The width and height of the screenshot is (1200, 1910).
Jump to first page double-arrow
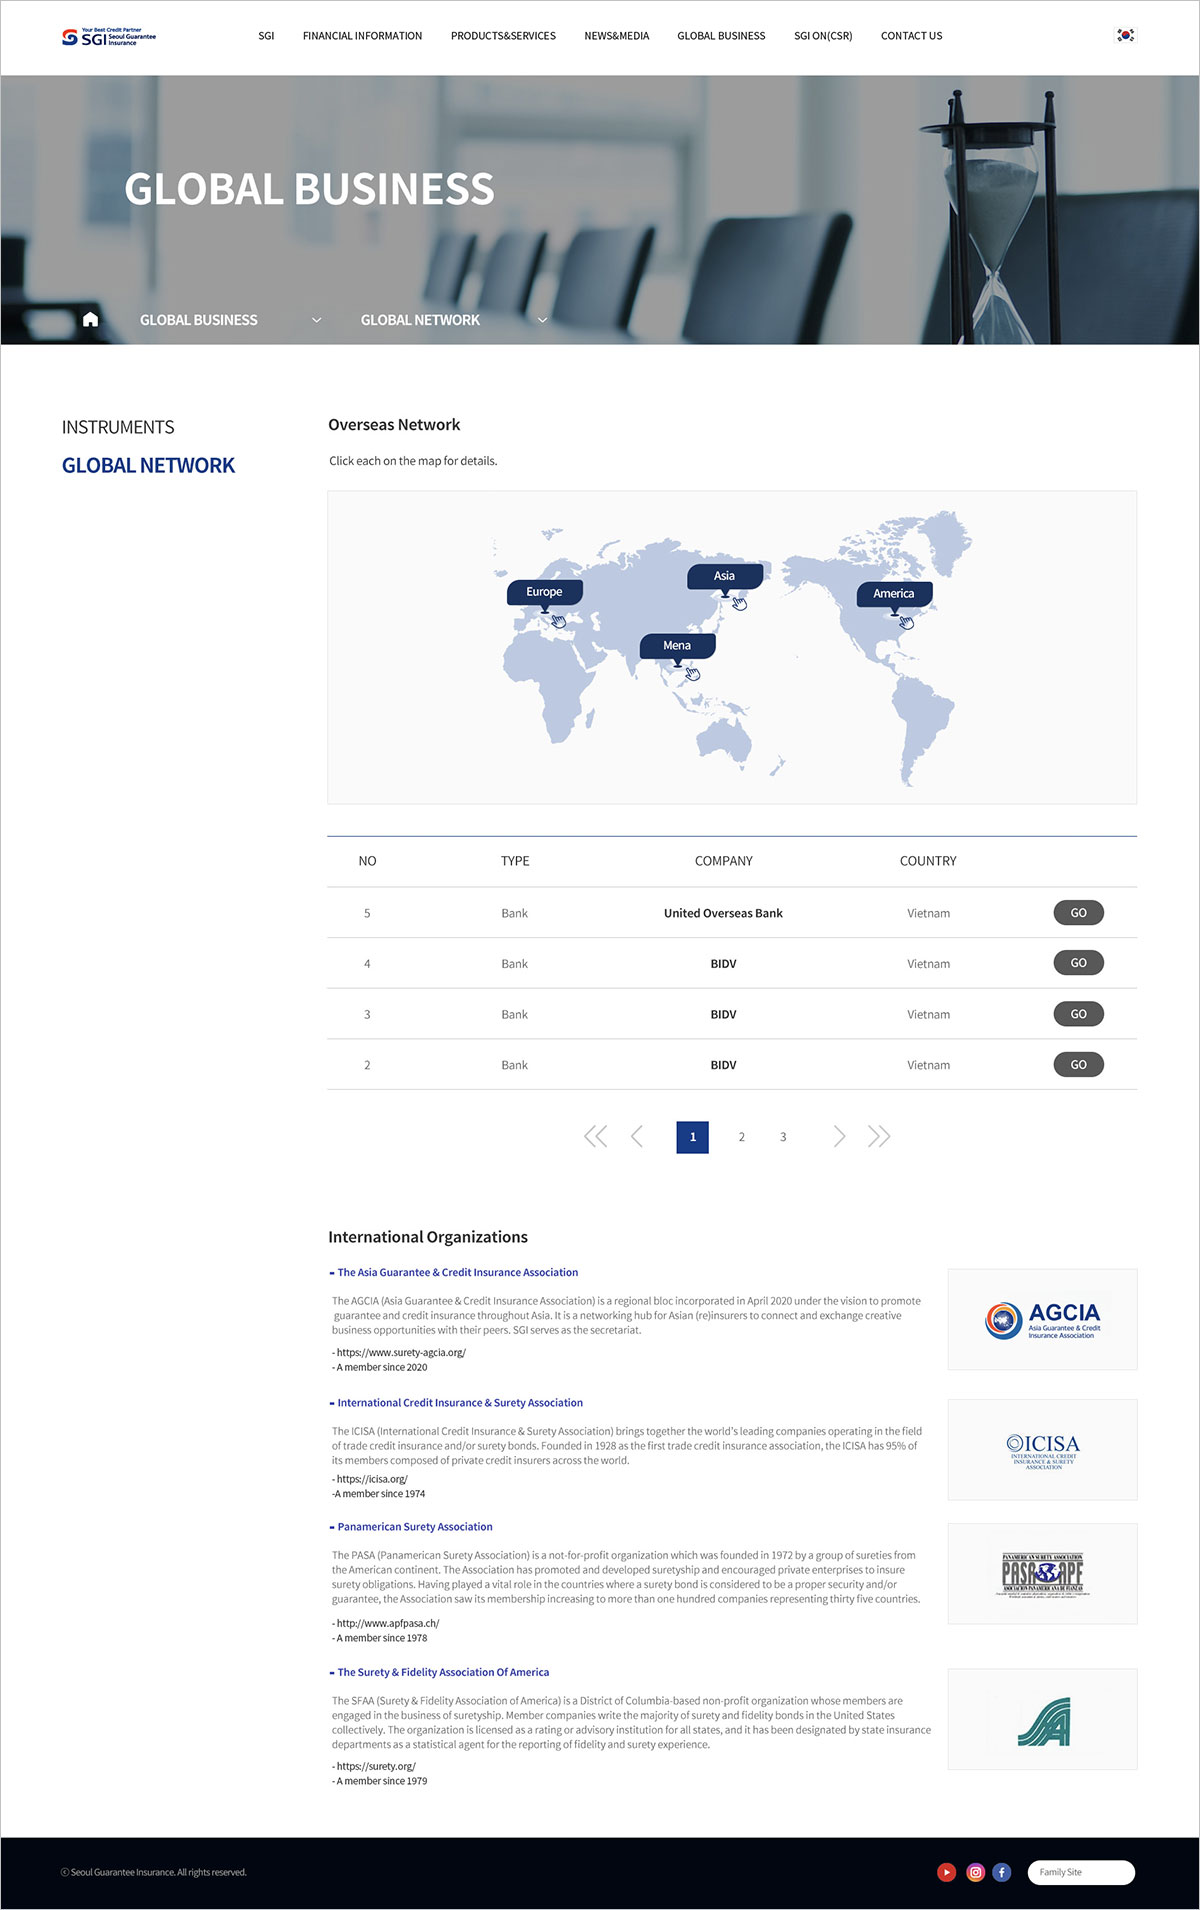595,1136
